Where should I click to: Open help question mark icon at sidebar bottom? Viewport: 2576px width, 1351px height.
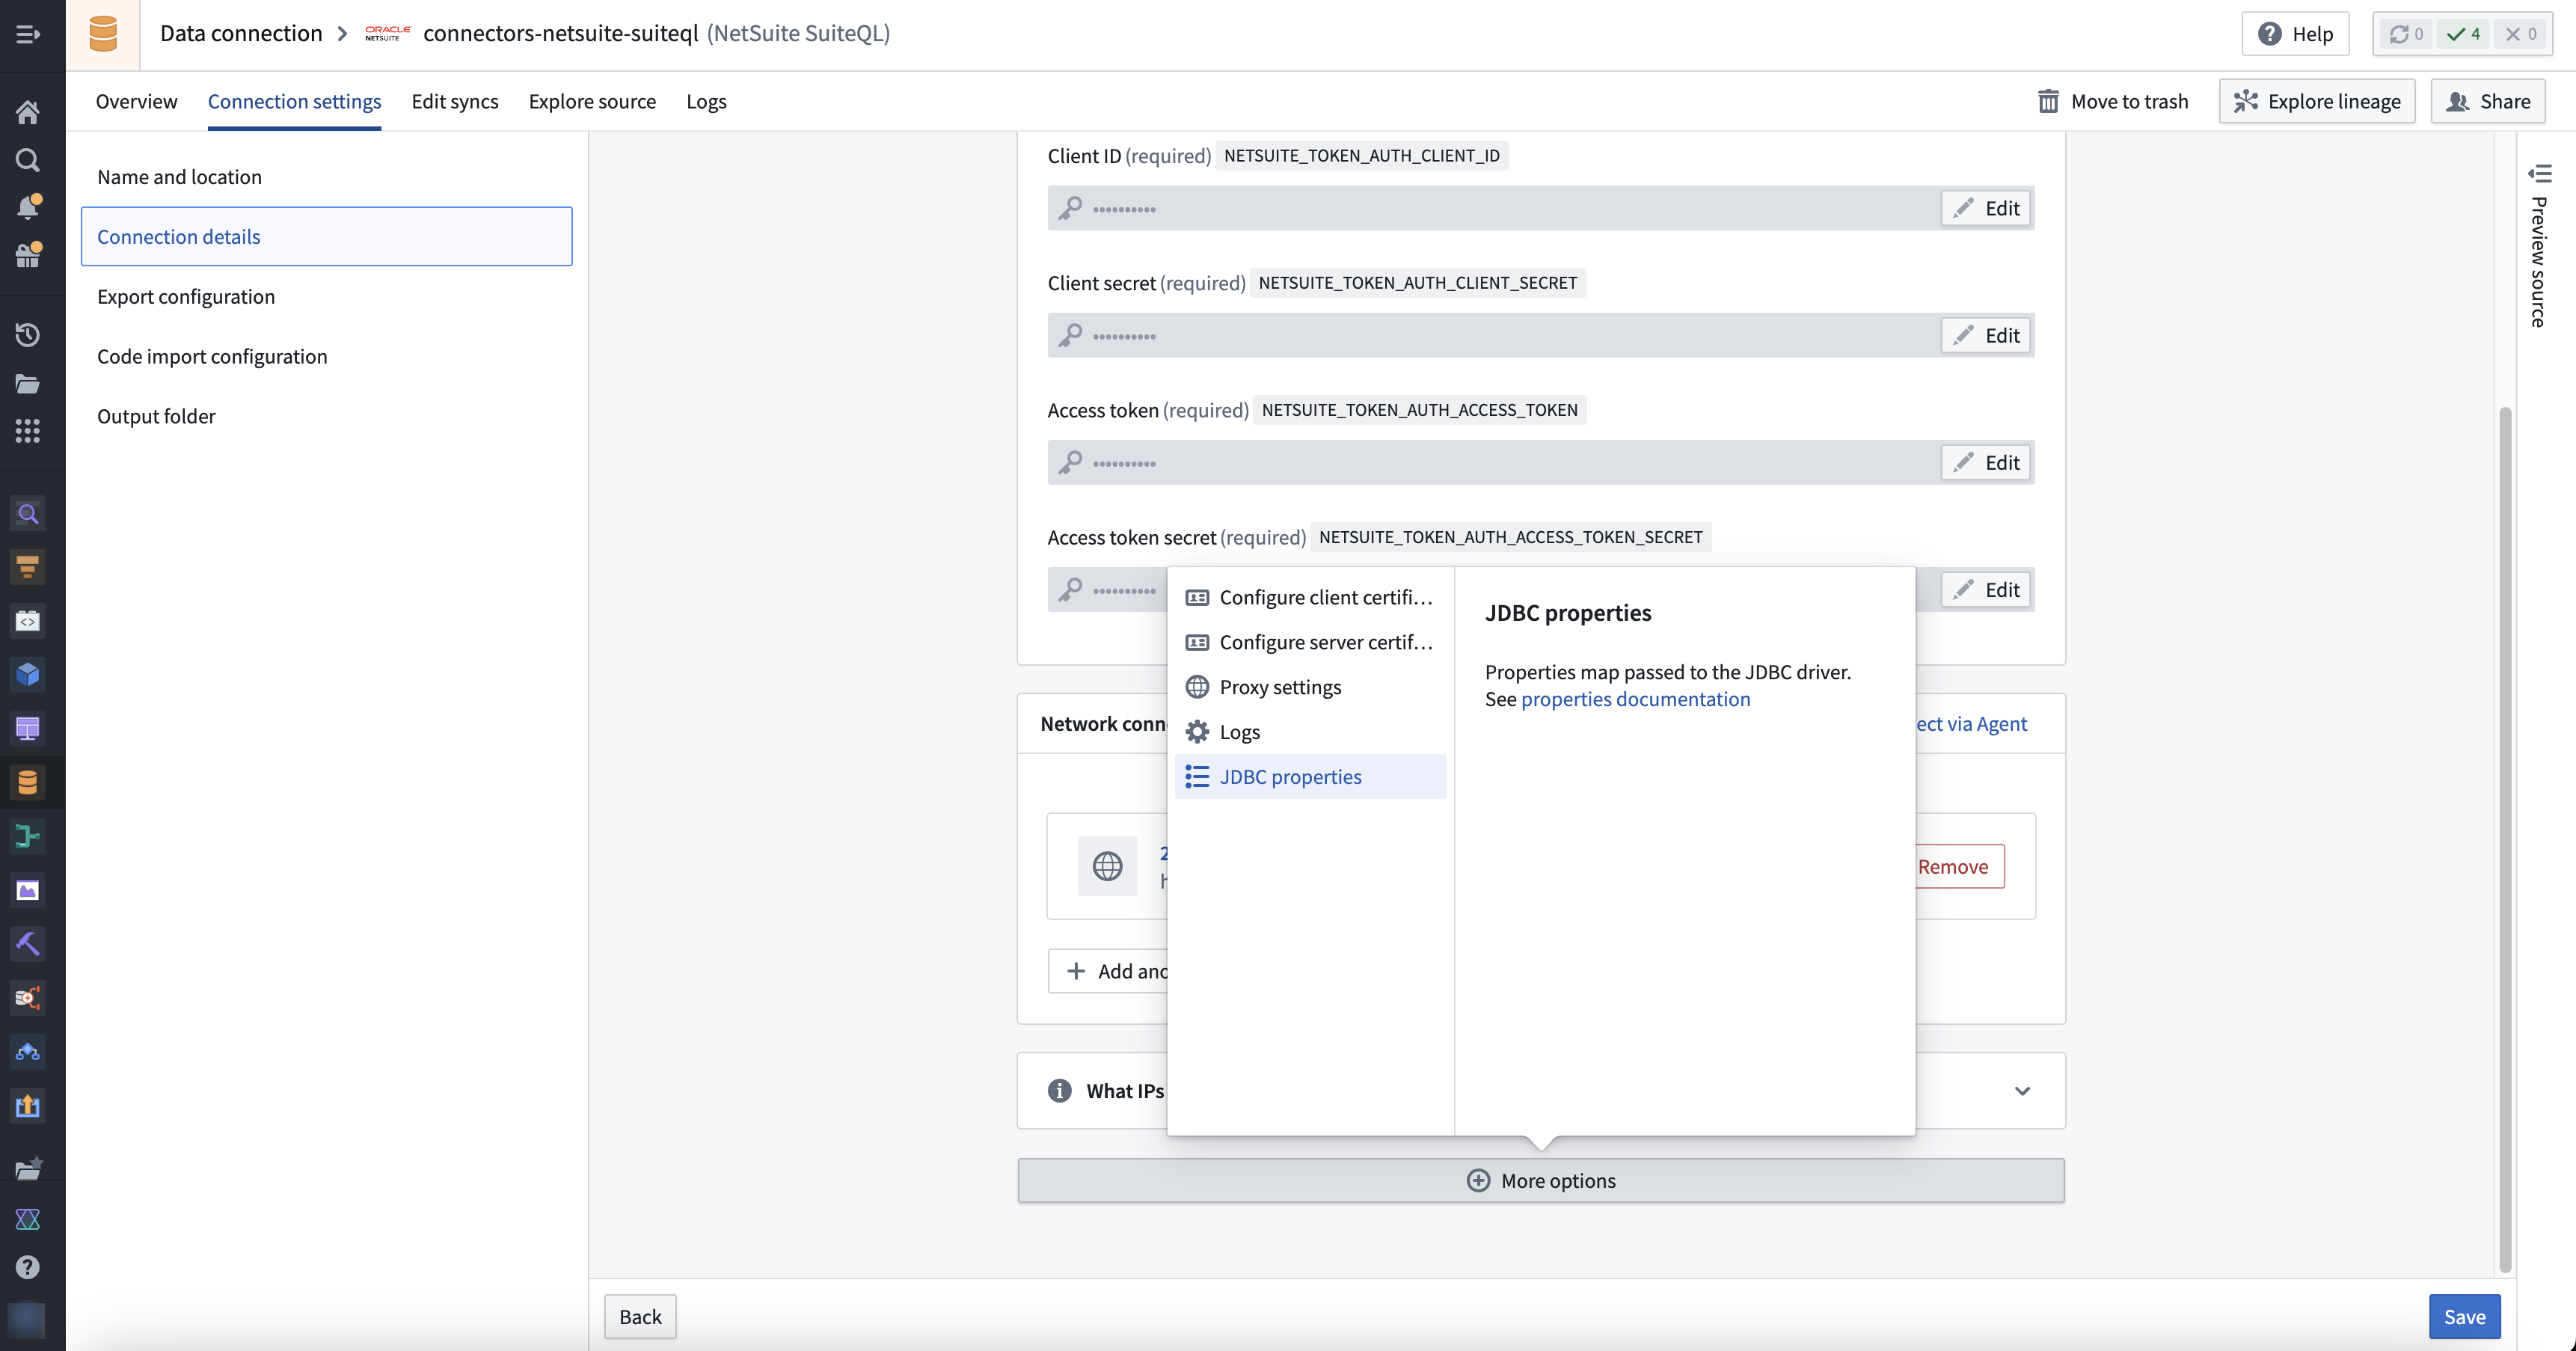pos(28,1267)
